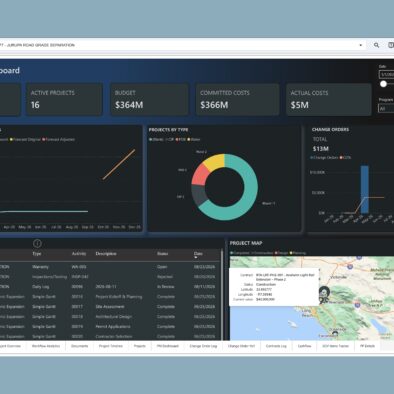Click the 'Open' status cell
This screenshot has height=394, width=394.
162,267
